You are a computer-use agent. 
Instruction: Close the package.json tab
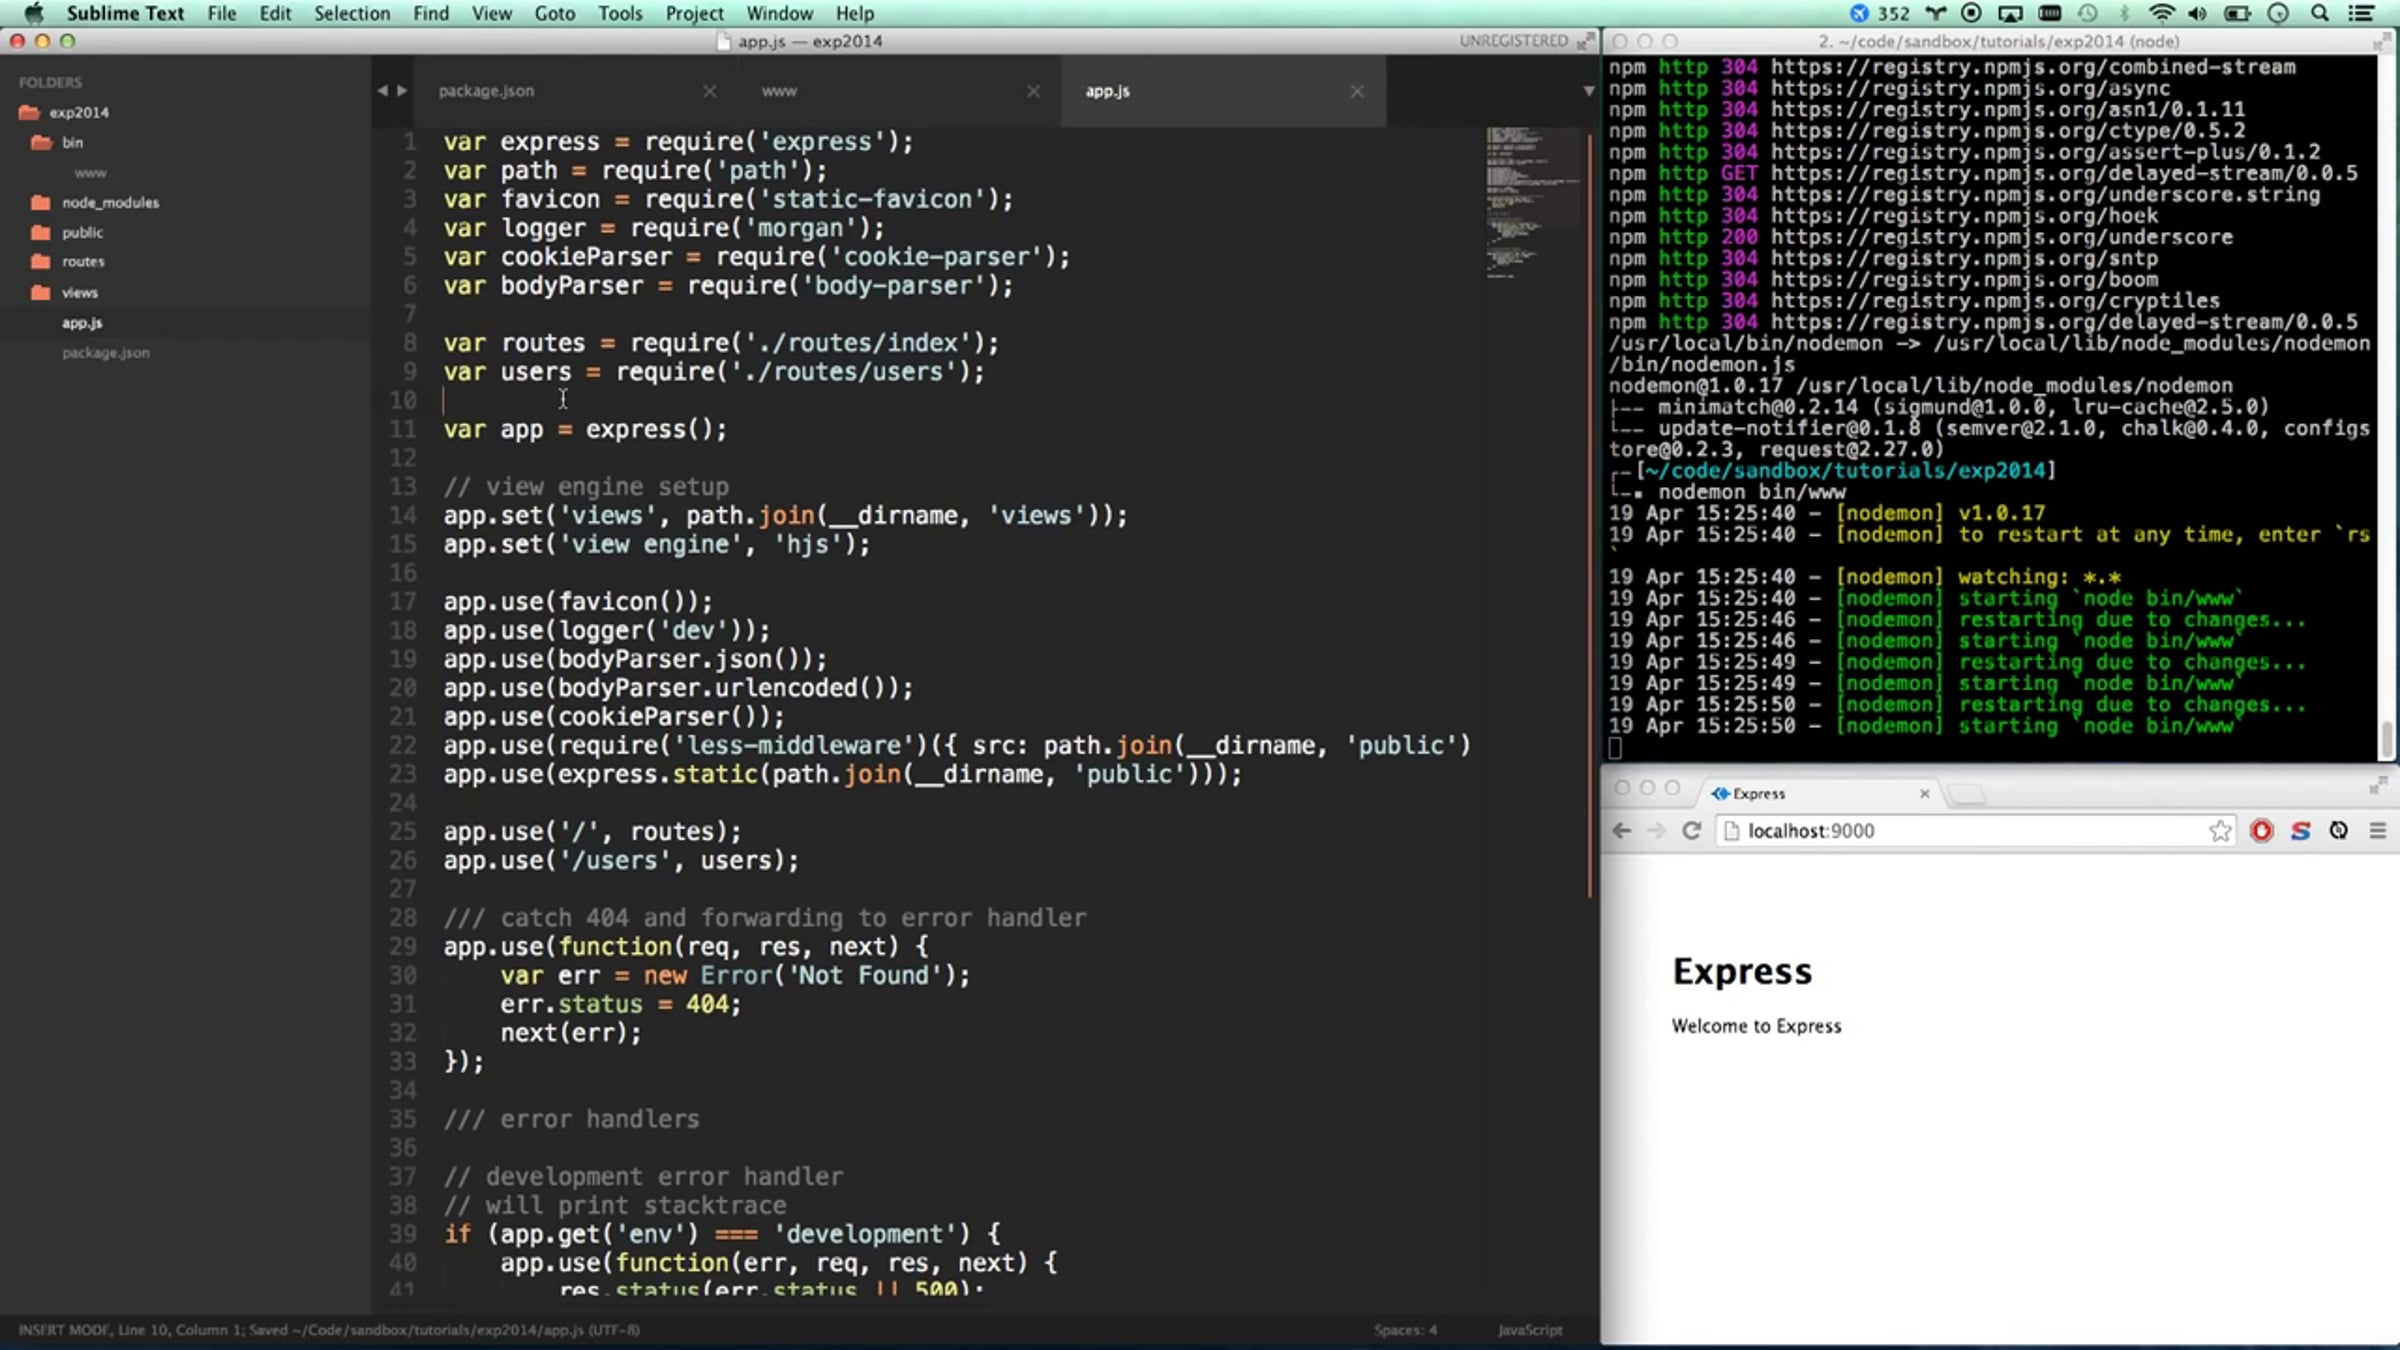click(x=709, y=91)
